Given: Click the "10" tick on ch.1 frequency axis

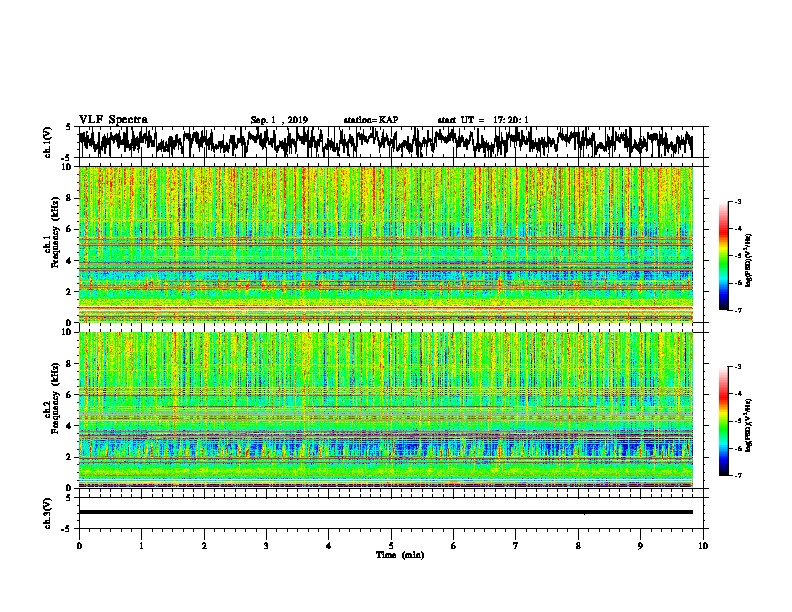Looking at the screenshot, I should (67, 167).
